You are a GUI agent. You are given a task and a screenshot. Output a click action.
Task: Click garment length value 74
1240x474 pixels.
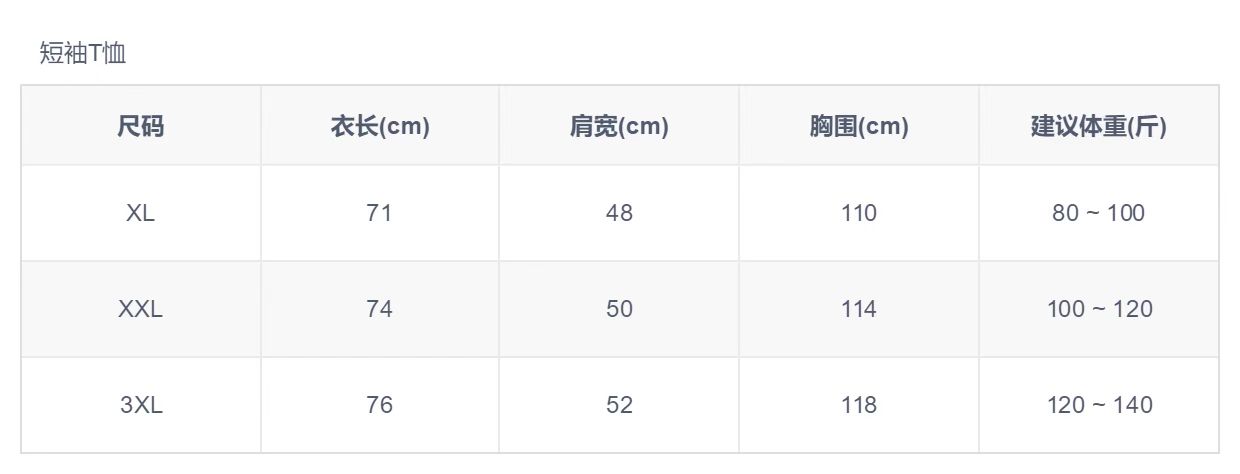coord(380,309)
